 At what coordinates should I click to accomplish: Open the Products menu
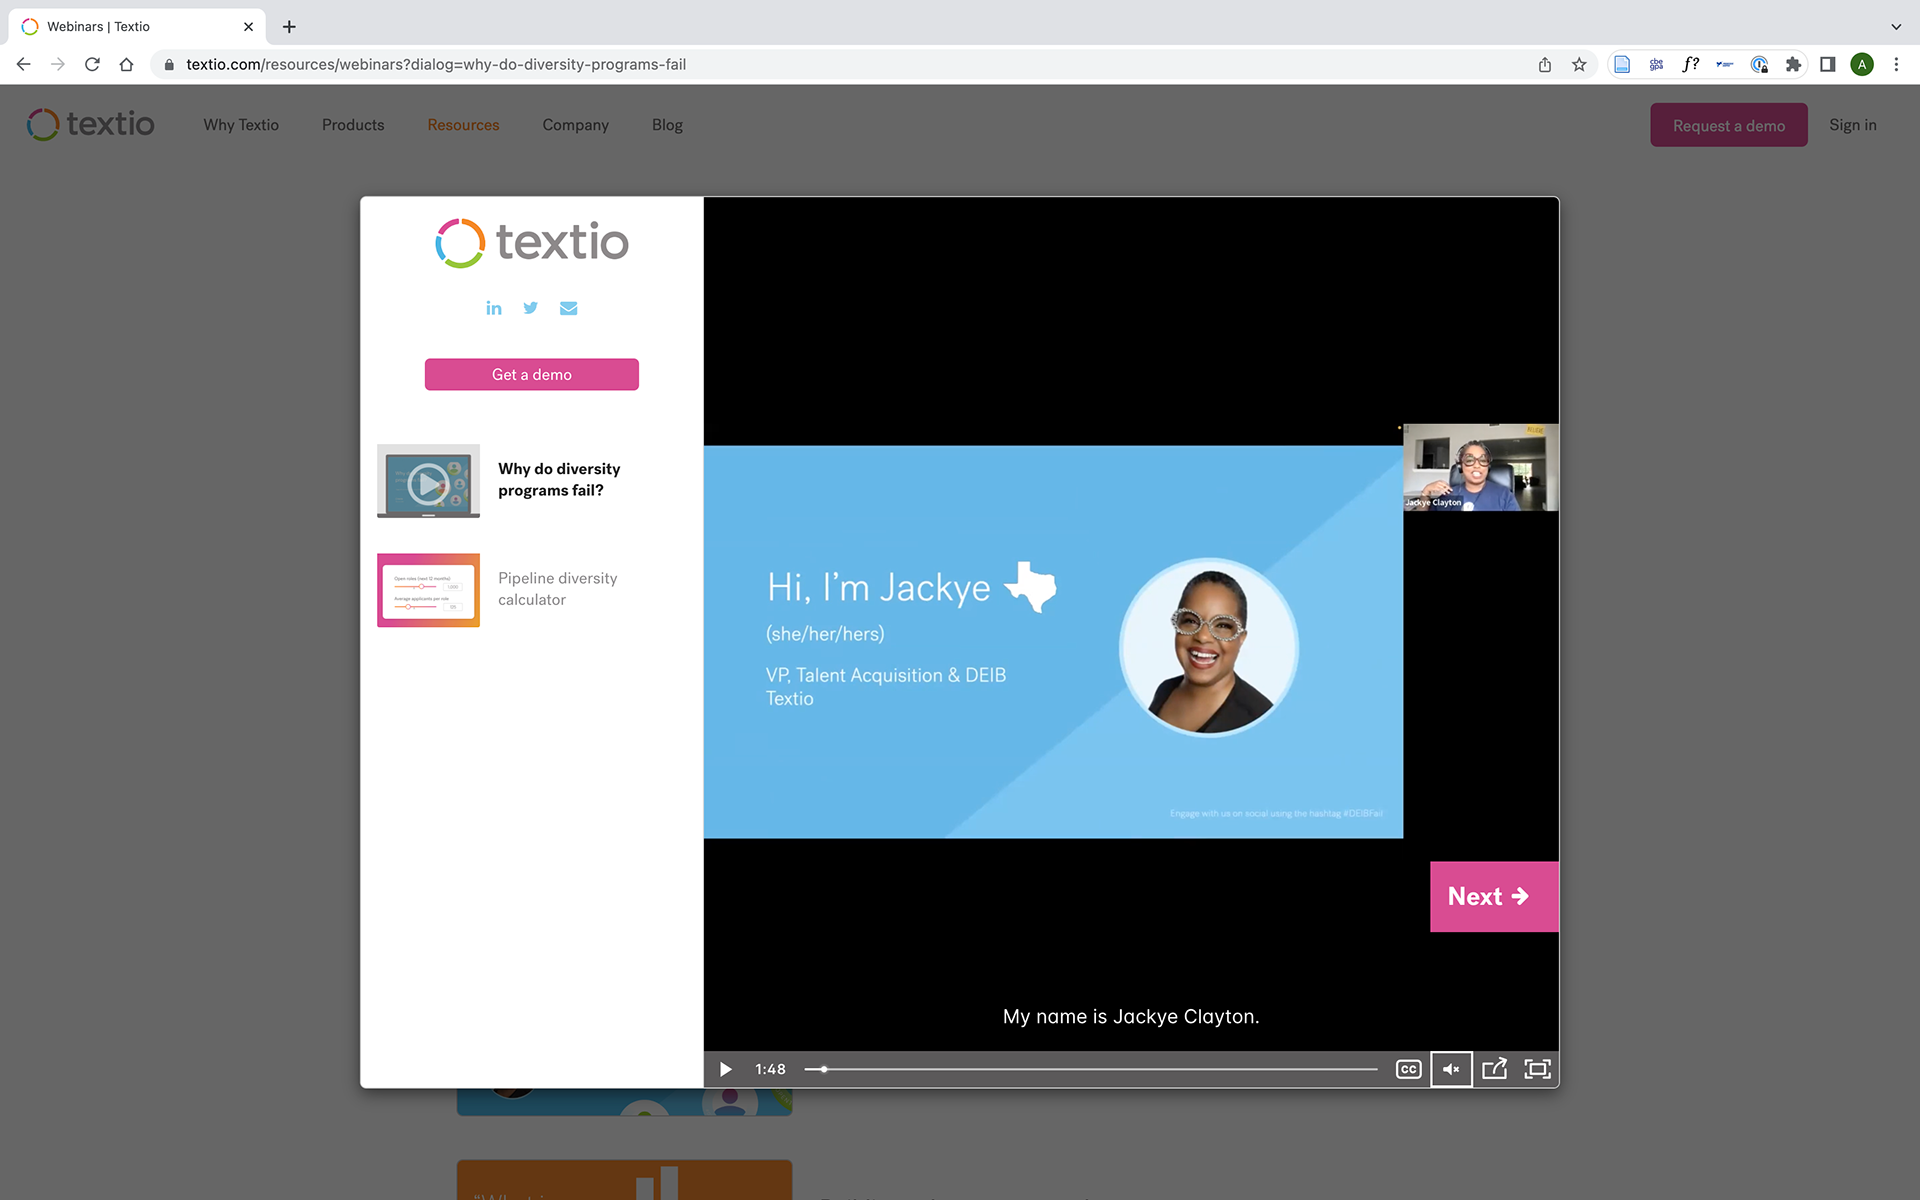point(353,125)
